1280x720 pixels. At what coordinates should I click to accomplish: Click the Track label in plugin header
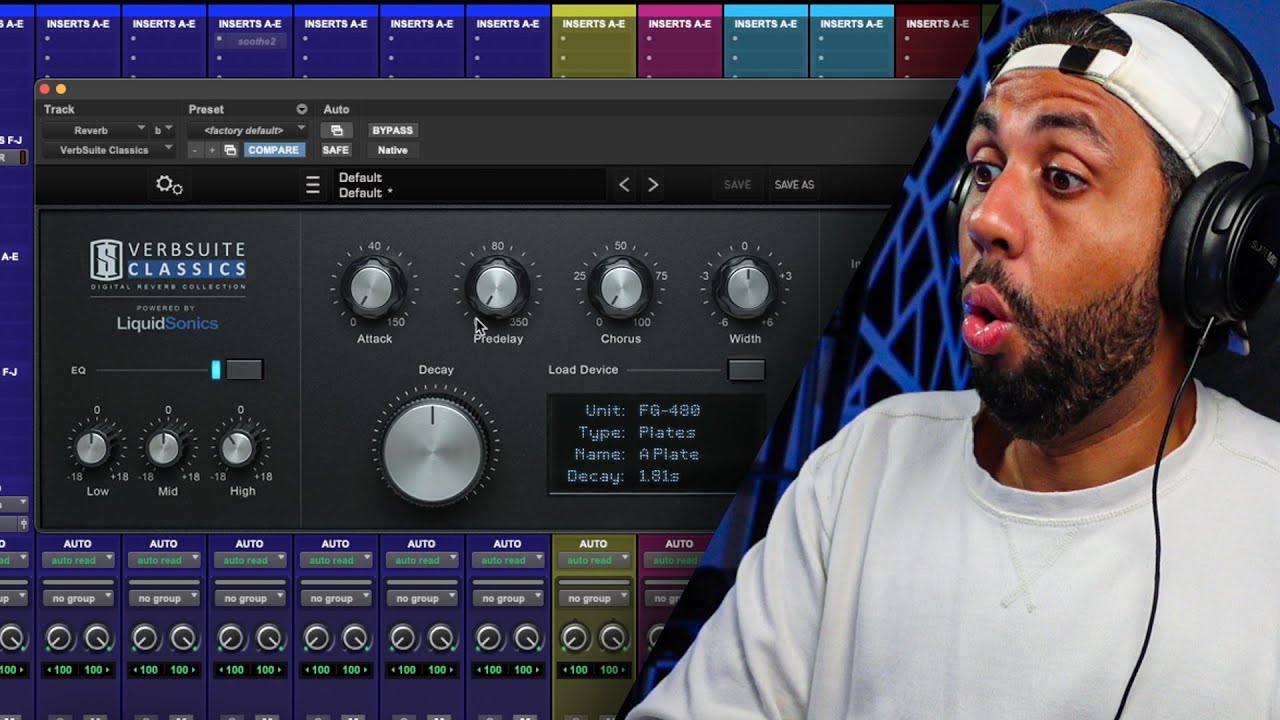59,109
